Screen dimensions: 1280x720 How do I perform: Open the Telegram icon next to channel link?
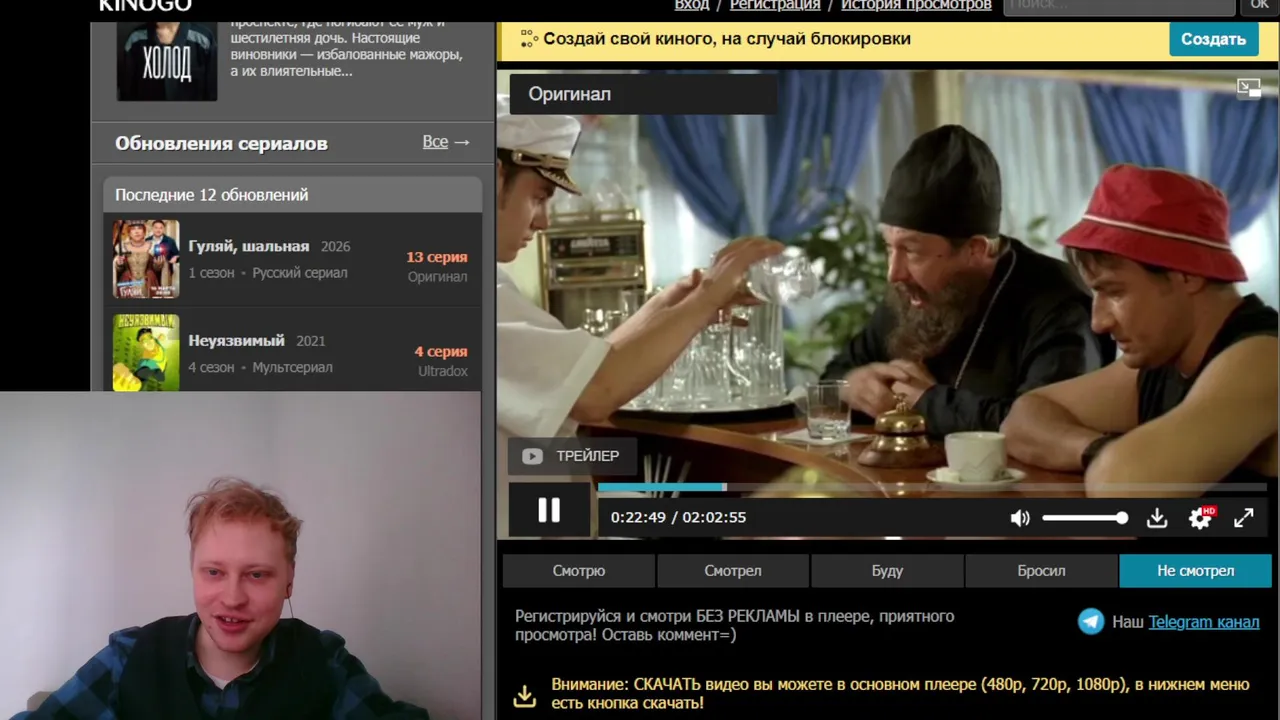click(x=1091, y=622)
